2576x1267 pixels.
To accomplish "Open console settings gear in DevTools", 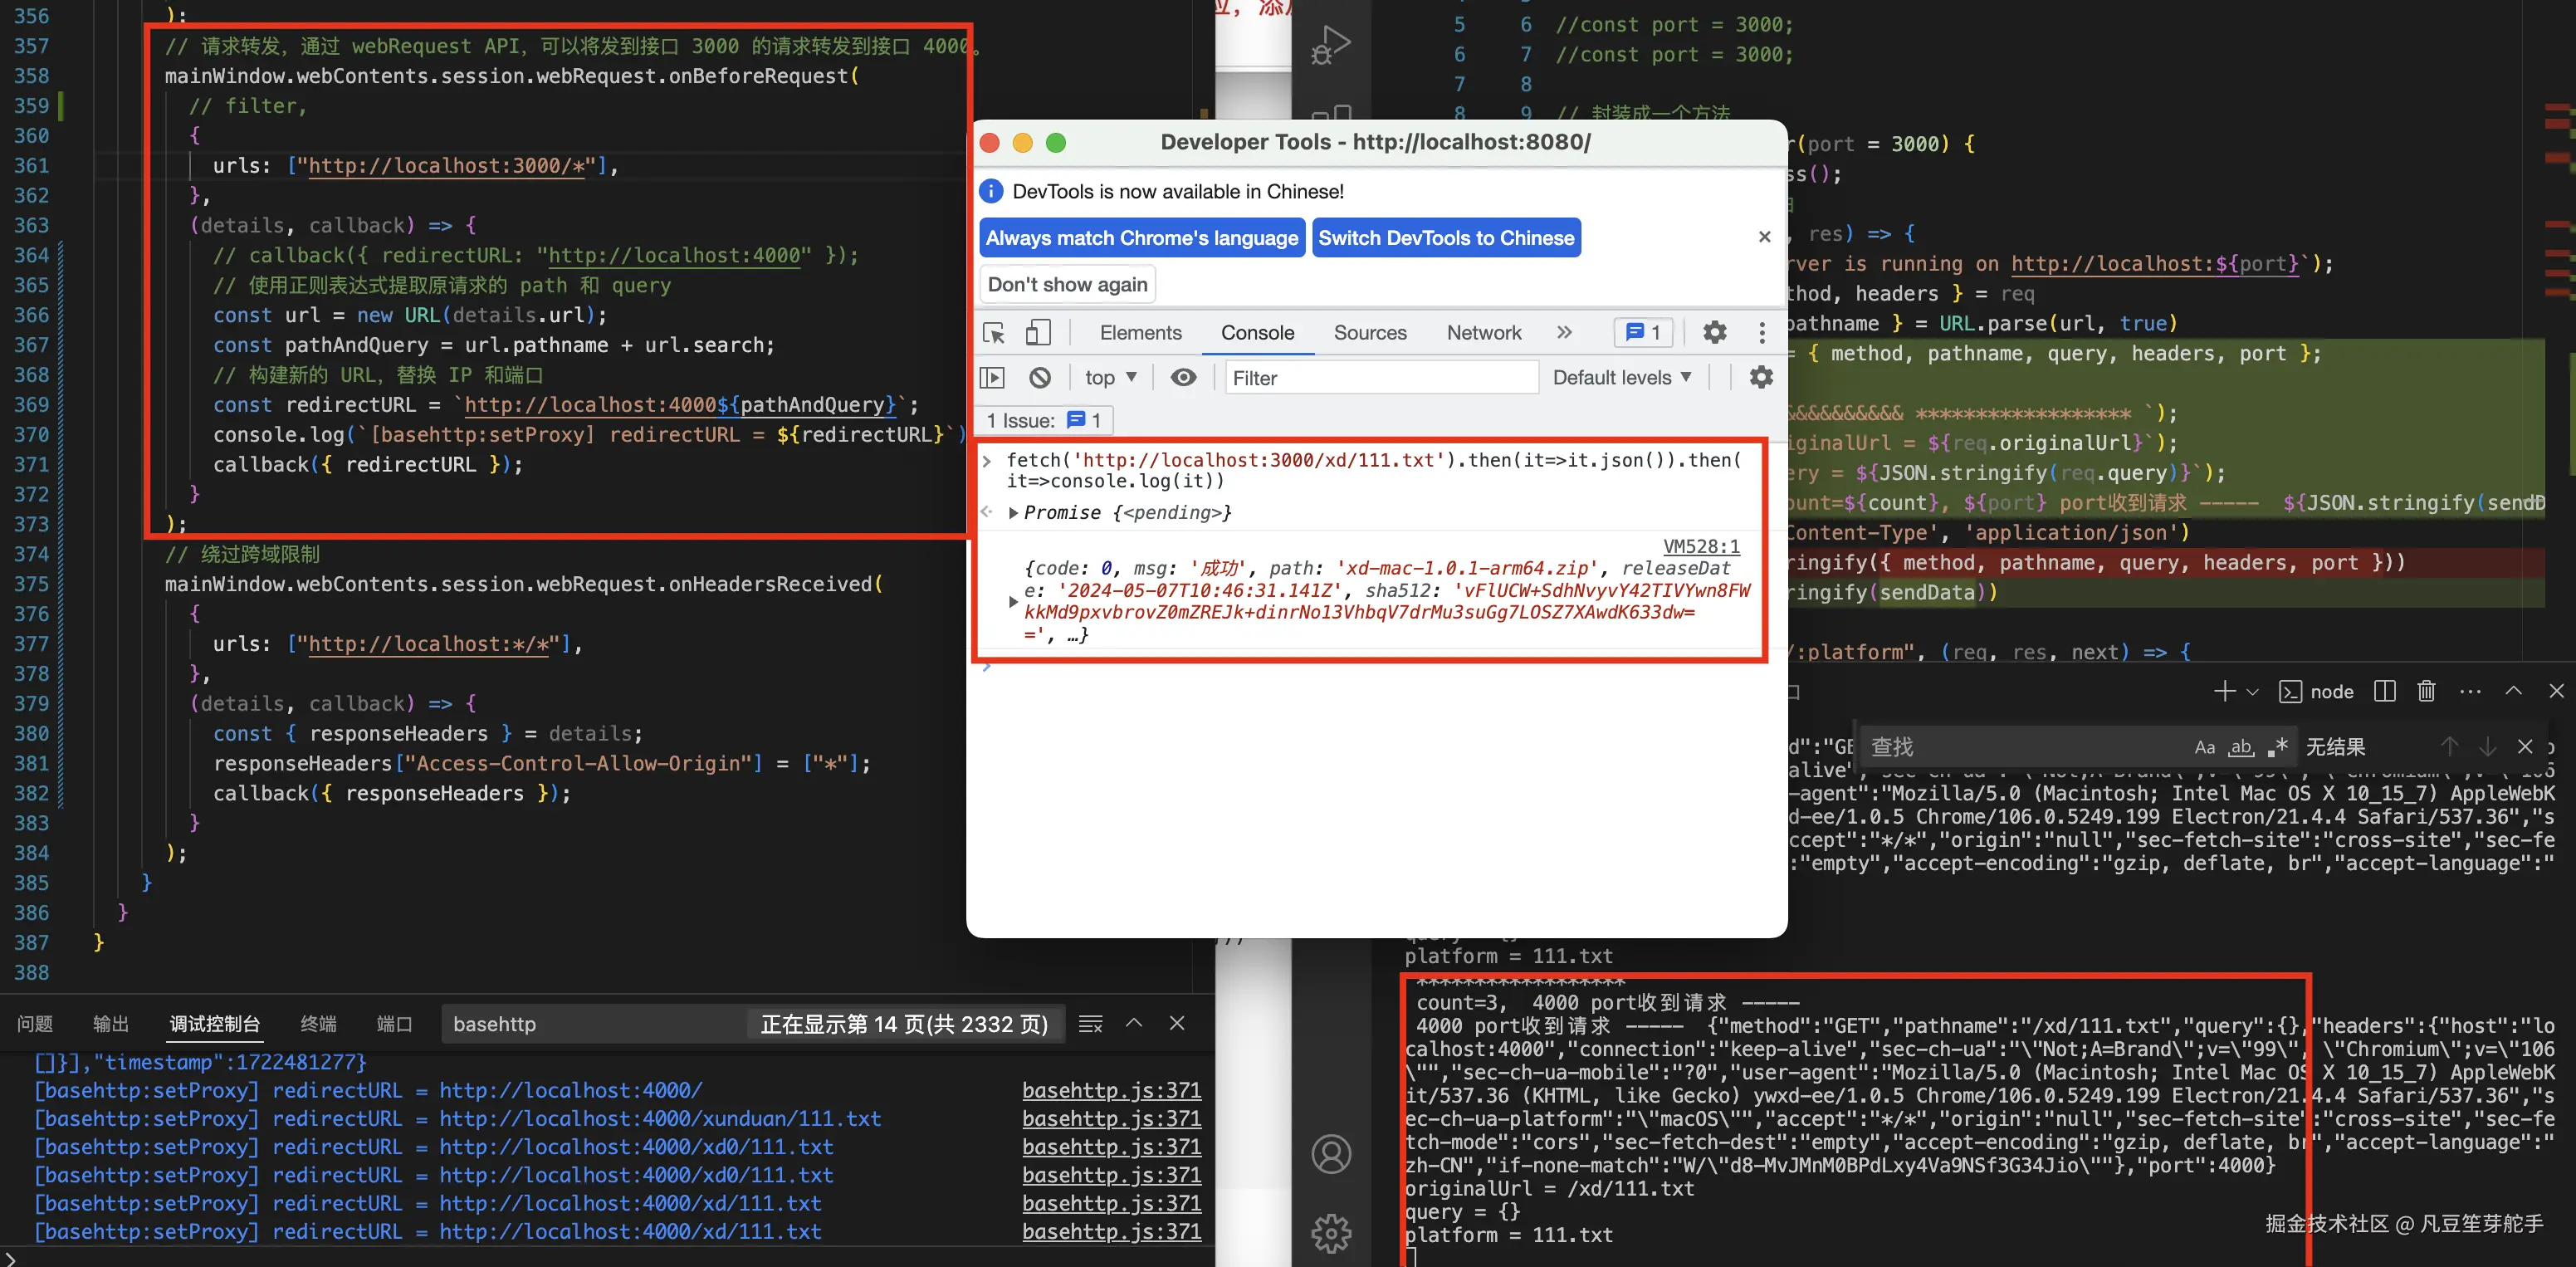I will [x=1761, y=377].
